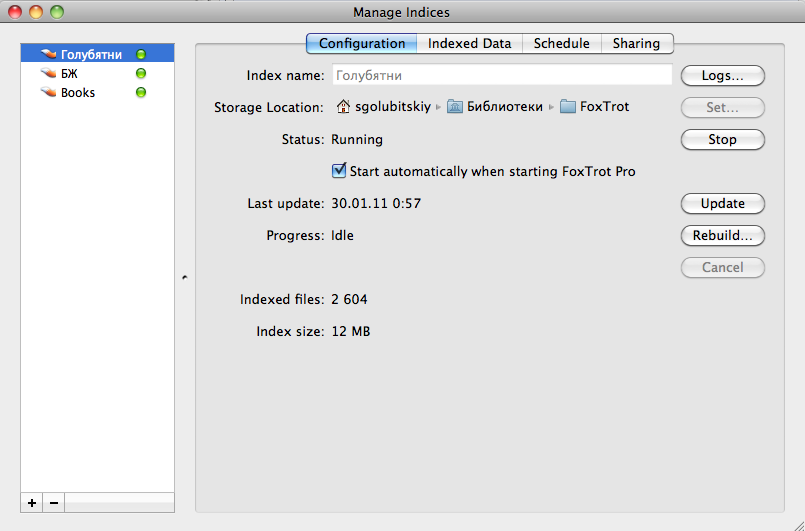Add a new index with plus button
Screen dimensions: 805x531
[x=32, y=503]
